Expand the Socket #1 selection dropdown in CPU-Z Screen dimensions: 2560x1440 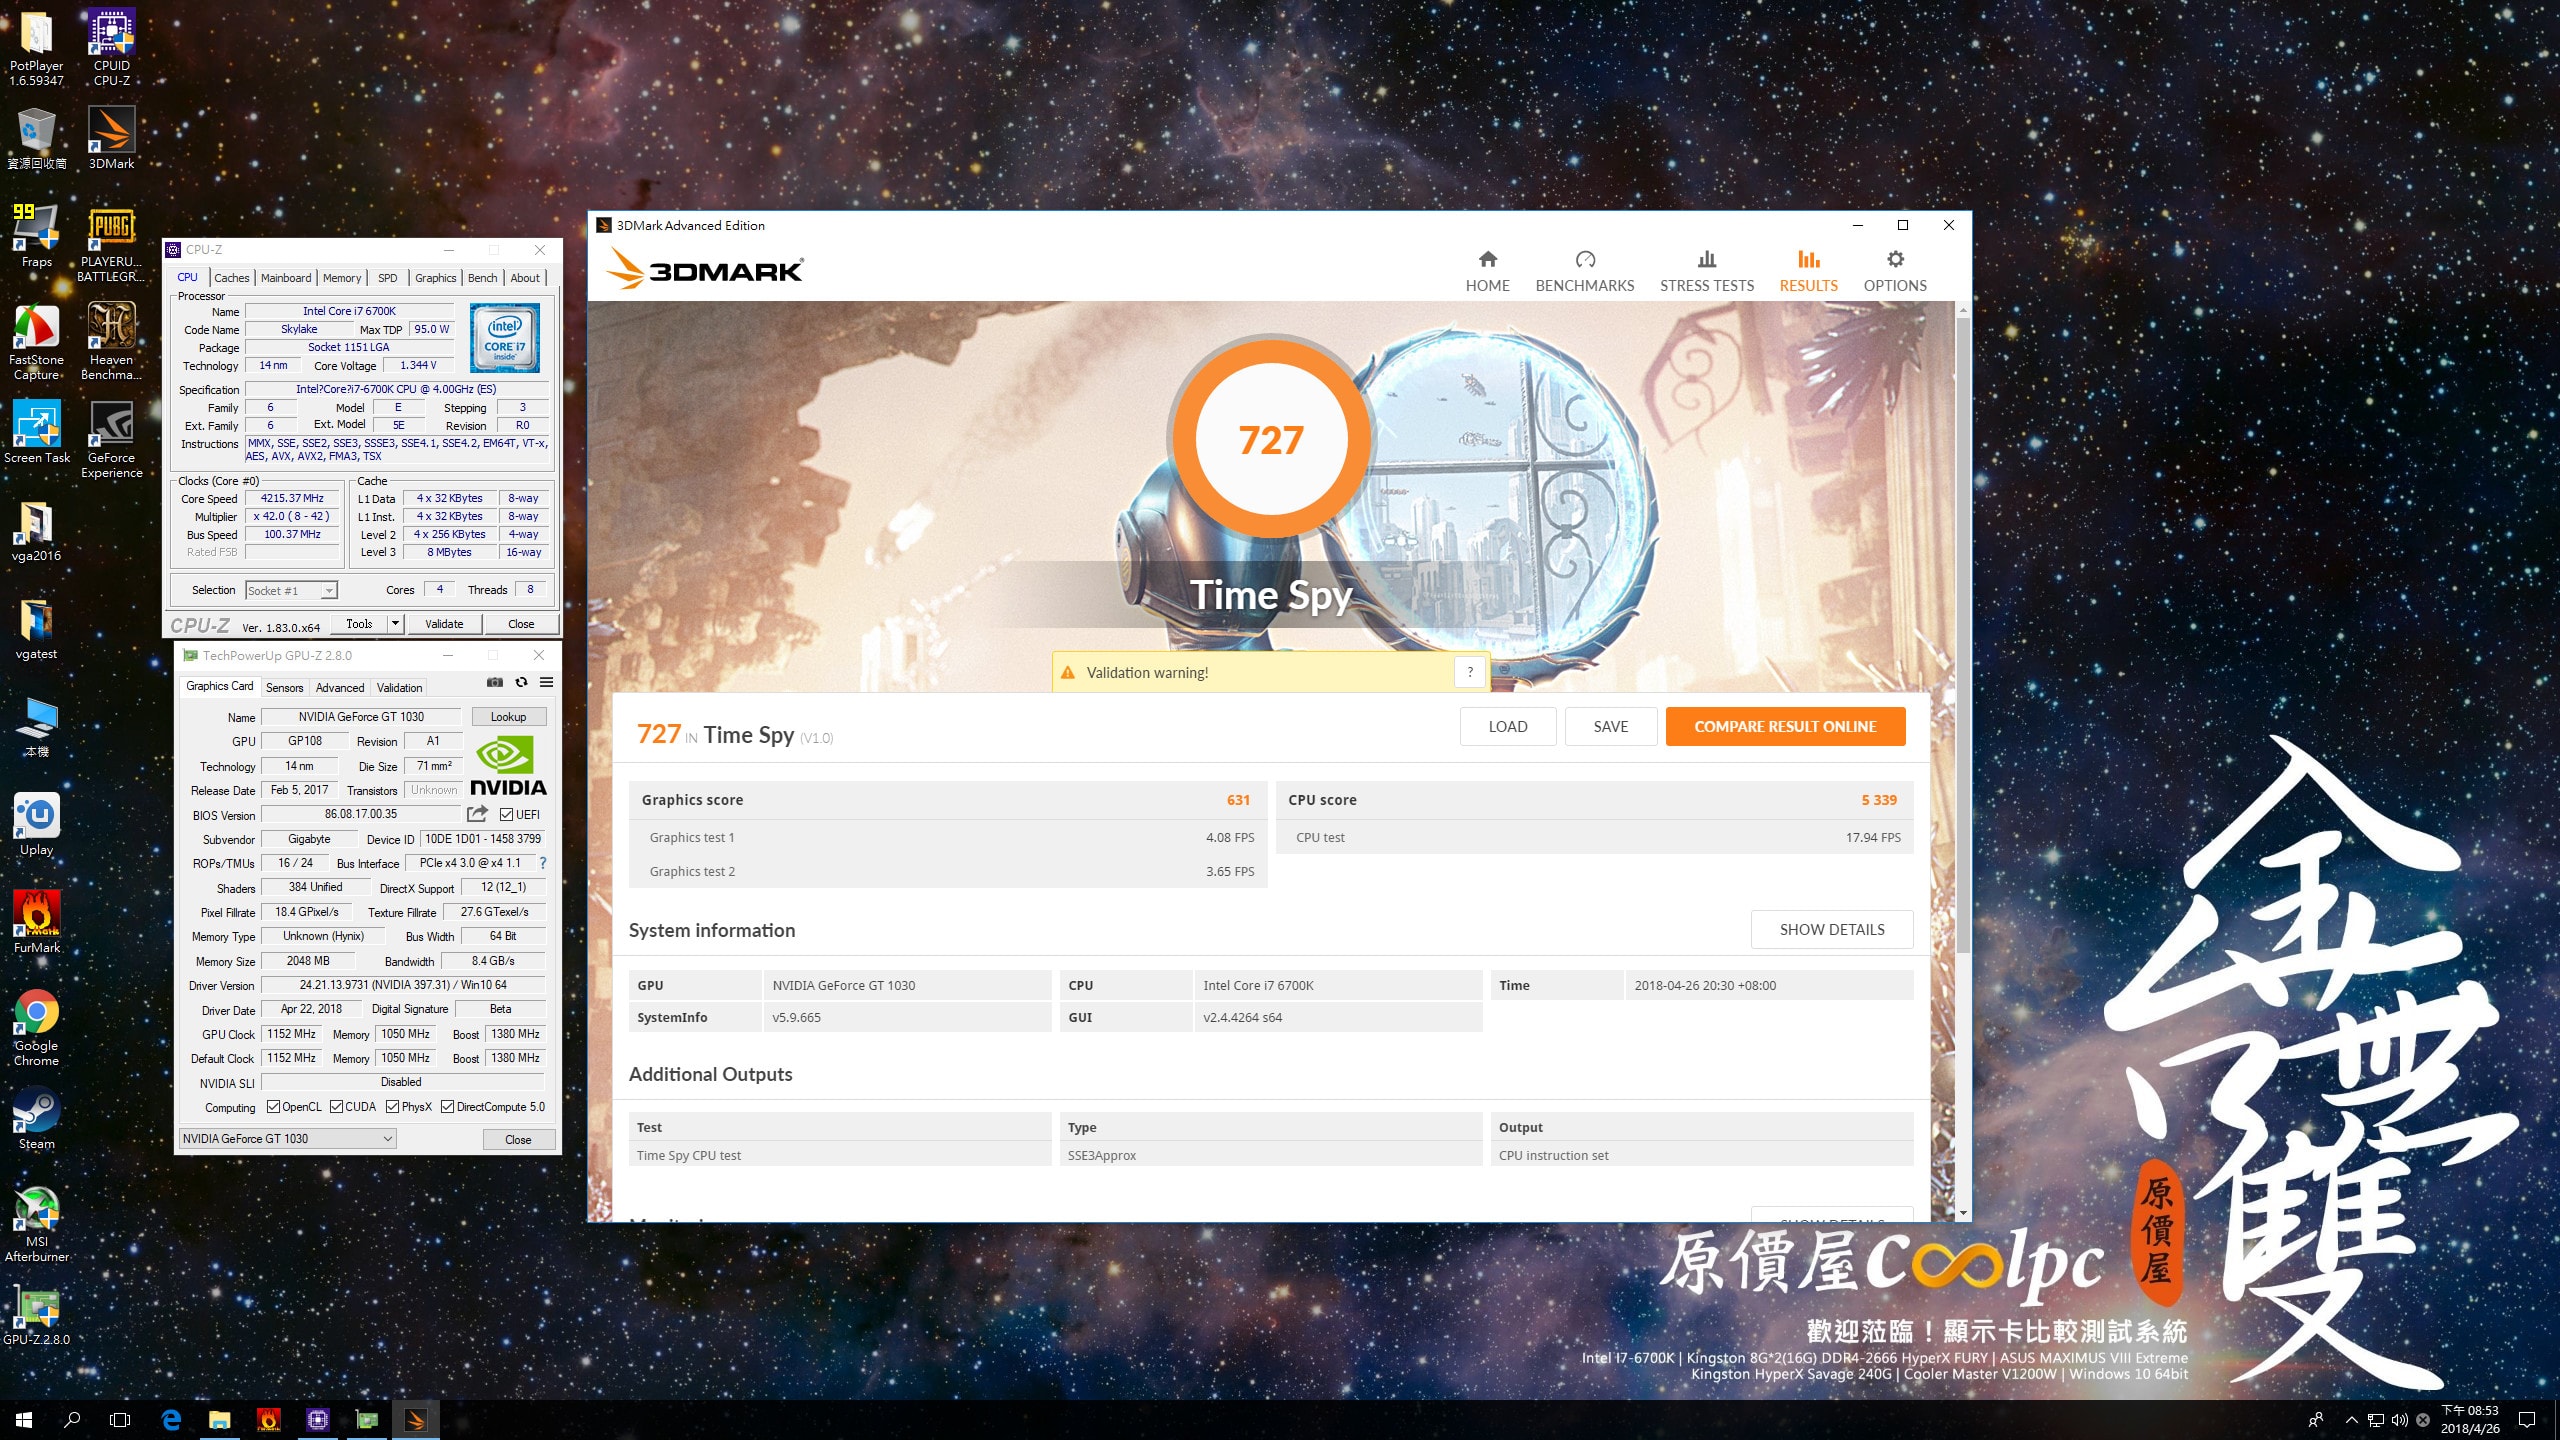coord(329,590)
